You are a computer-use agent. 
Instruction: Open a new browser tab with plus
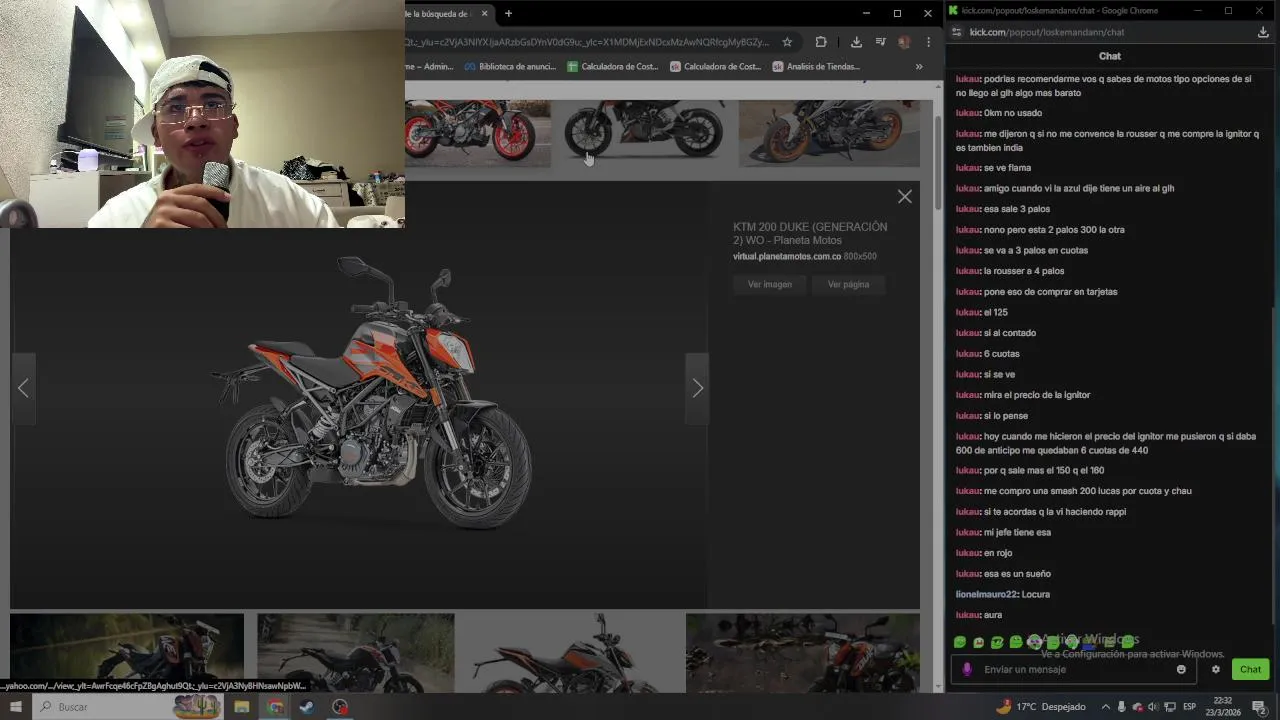pos(508,14)
